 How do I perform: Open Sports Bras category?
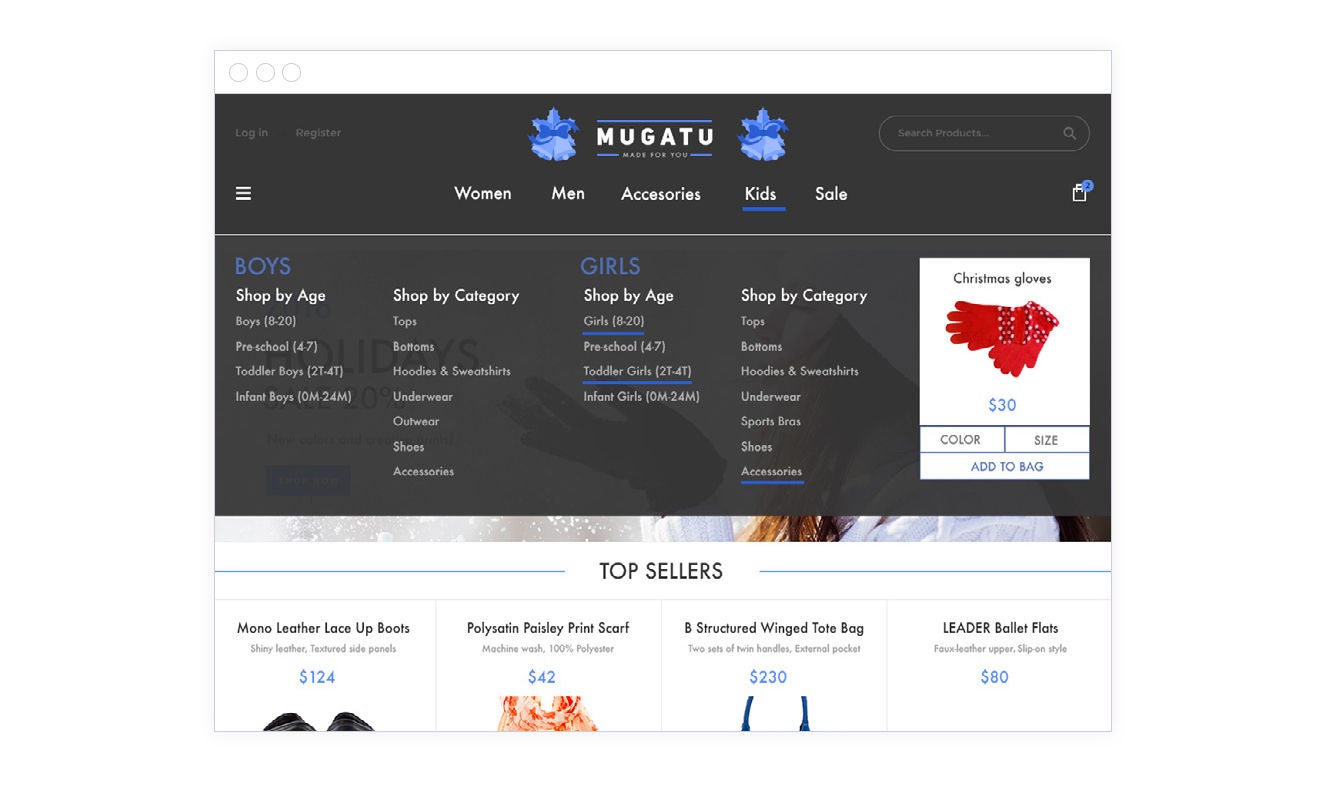pyautogui.click(x=771, y=422)
